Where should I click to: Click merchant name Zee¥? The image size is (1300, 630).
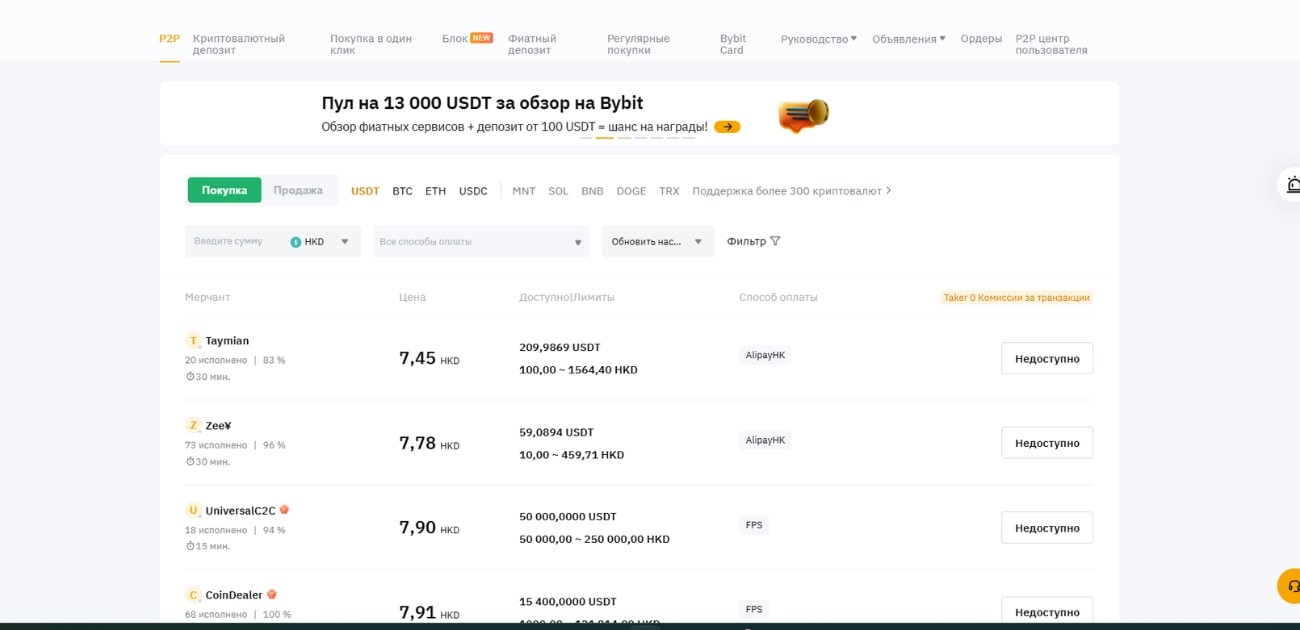[218, 426]
